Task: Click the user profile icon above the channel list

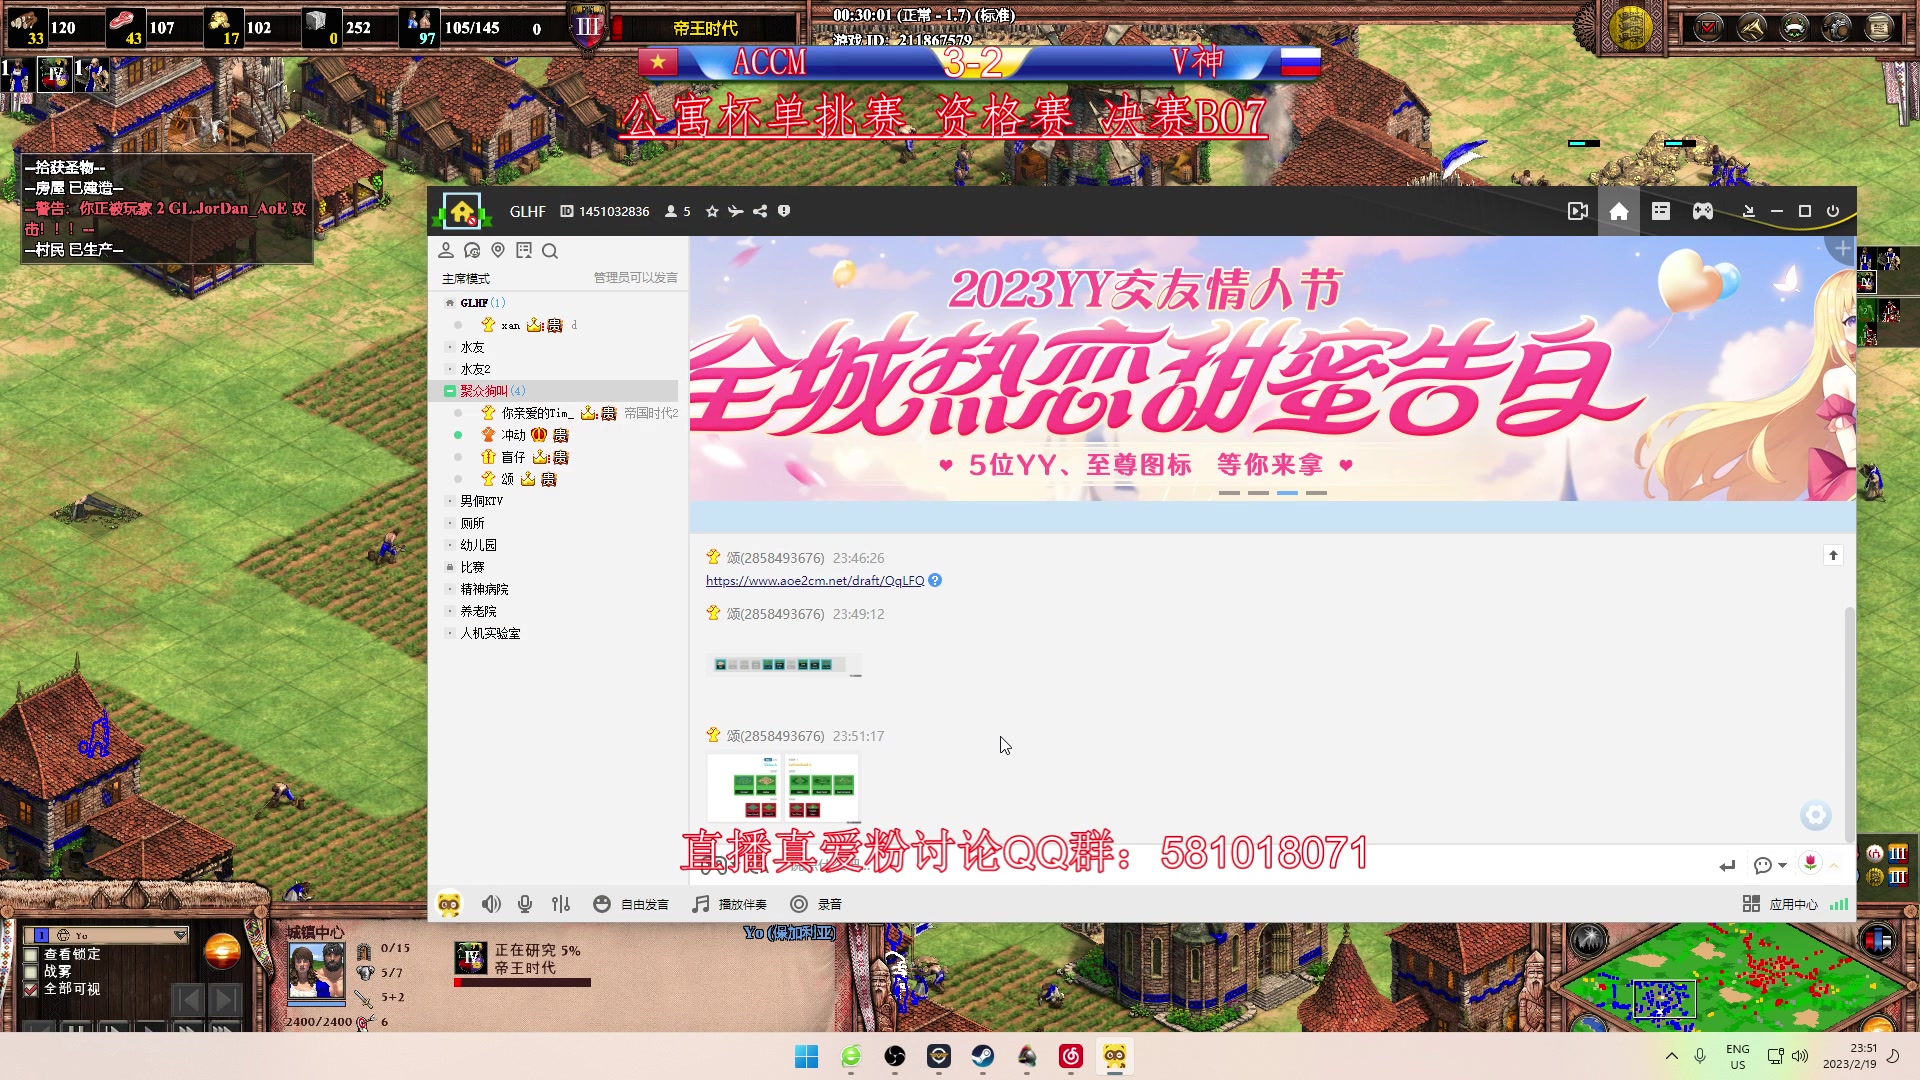Action: tap(446, 251)
